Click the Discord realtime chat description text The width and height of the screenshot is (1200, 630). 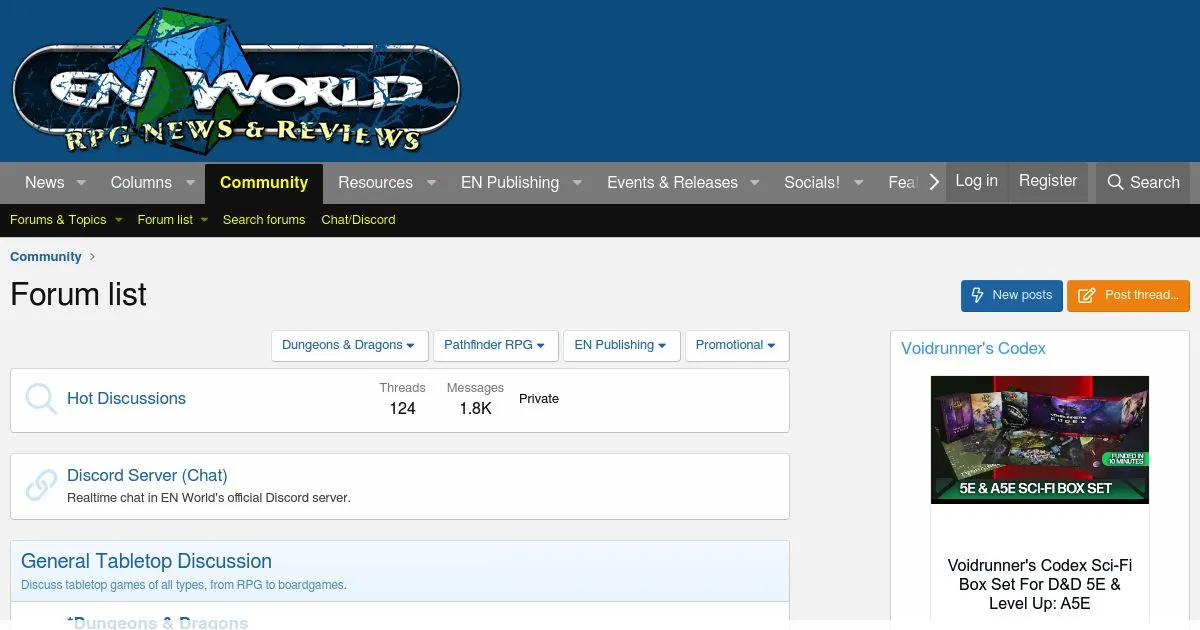(x=209, y=497)
